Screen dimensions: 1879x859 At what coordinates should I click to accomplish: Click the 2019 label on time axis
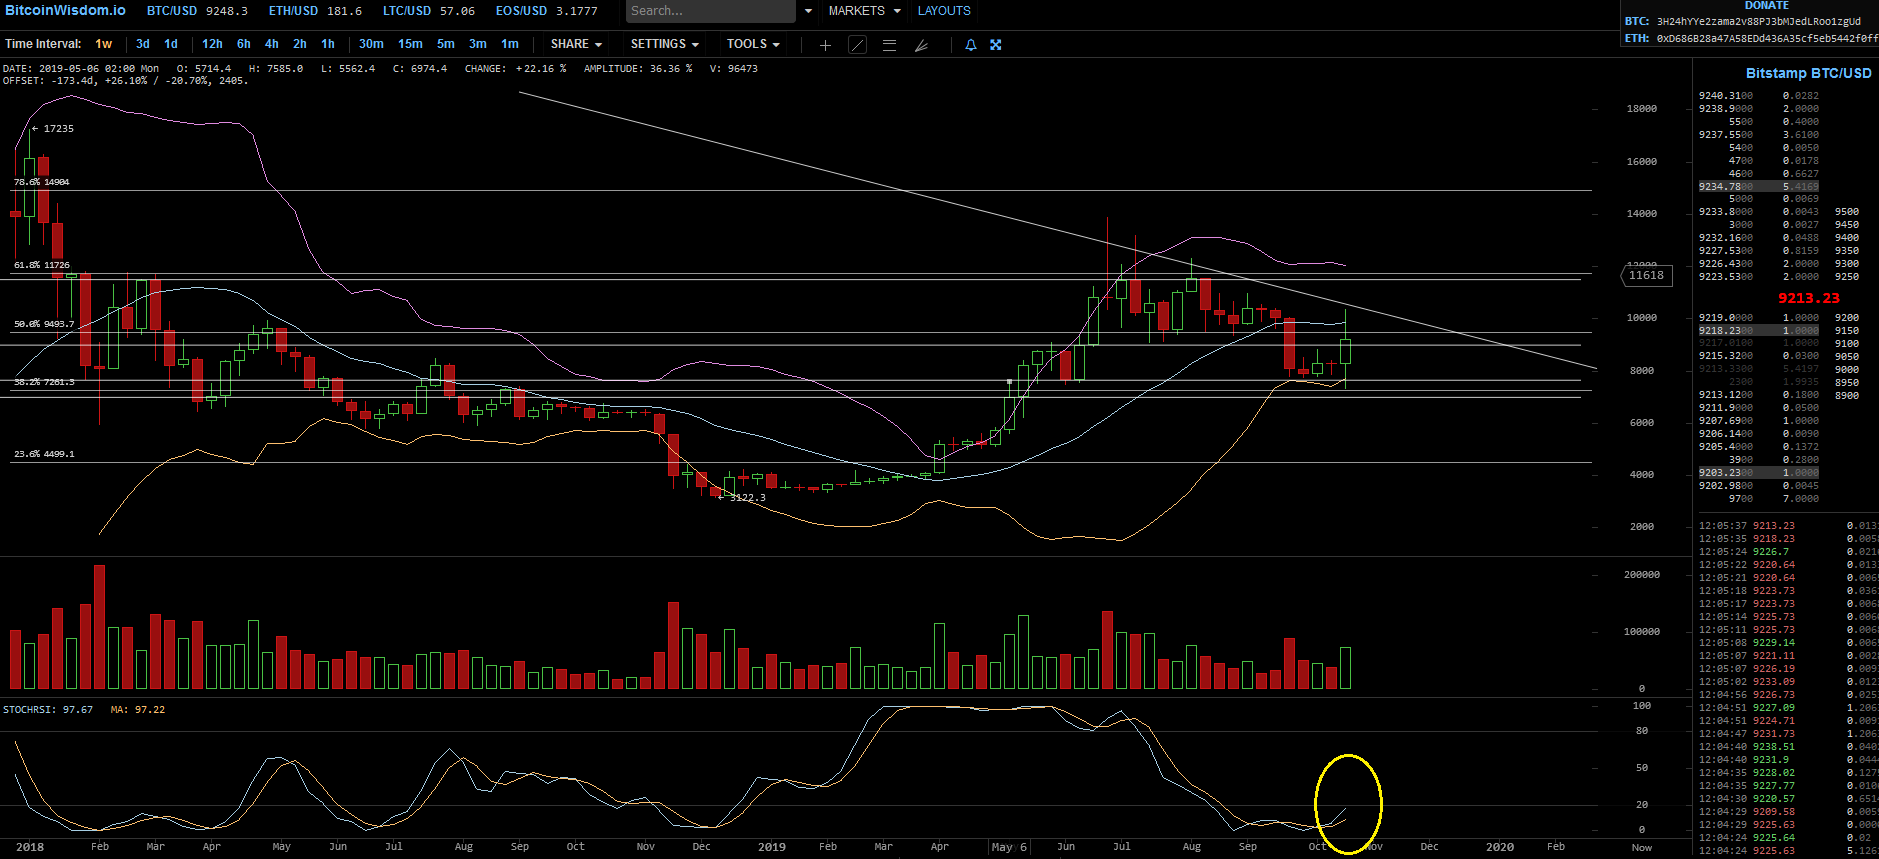tap(771, 847)
